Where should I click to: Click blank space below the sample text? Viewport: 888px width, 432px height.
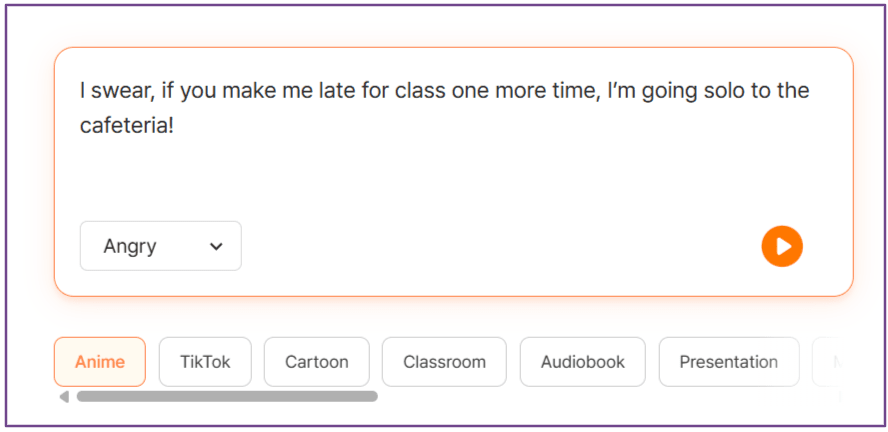coord(450,180)
